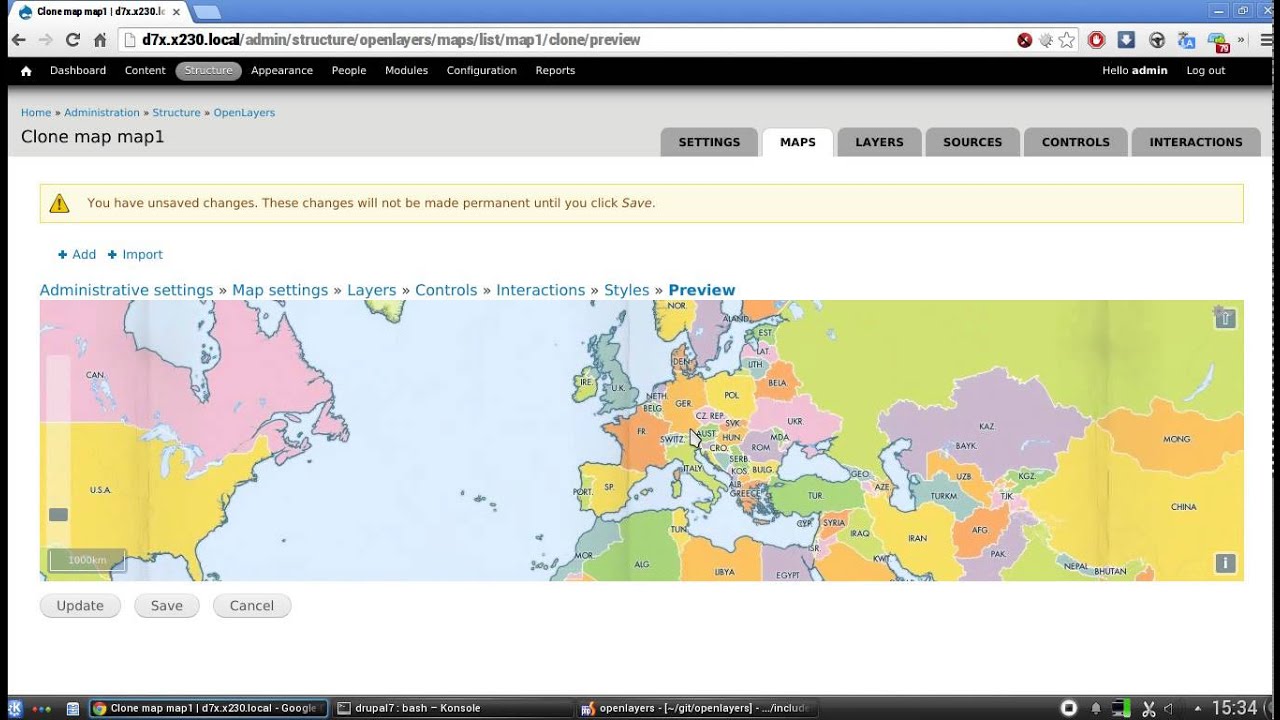Open notifications bell in system tray
1280x720 pixels.
click(1096, 708)
